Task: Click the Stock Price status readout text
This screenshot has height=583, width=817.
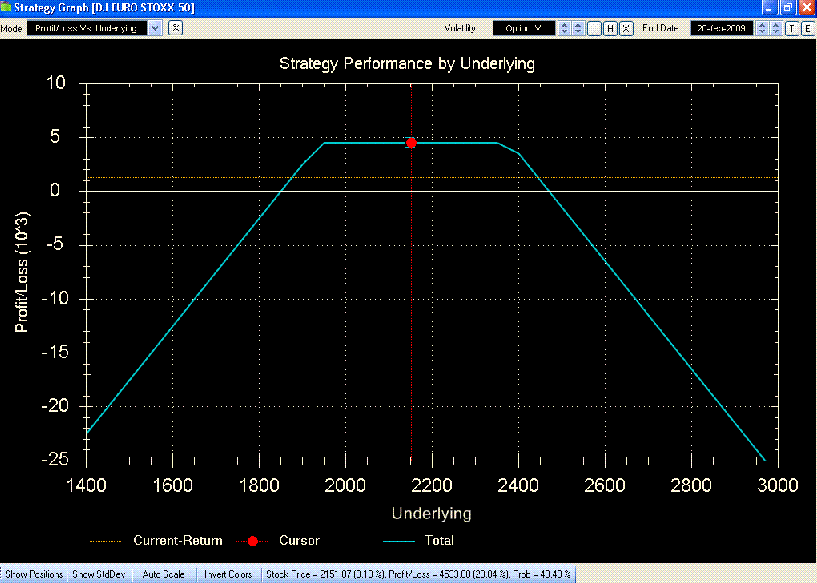Action: pyautogui.click(x=418, y=574)
